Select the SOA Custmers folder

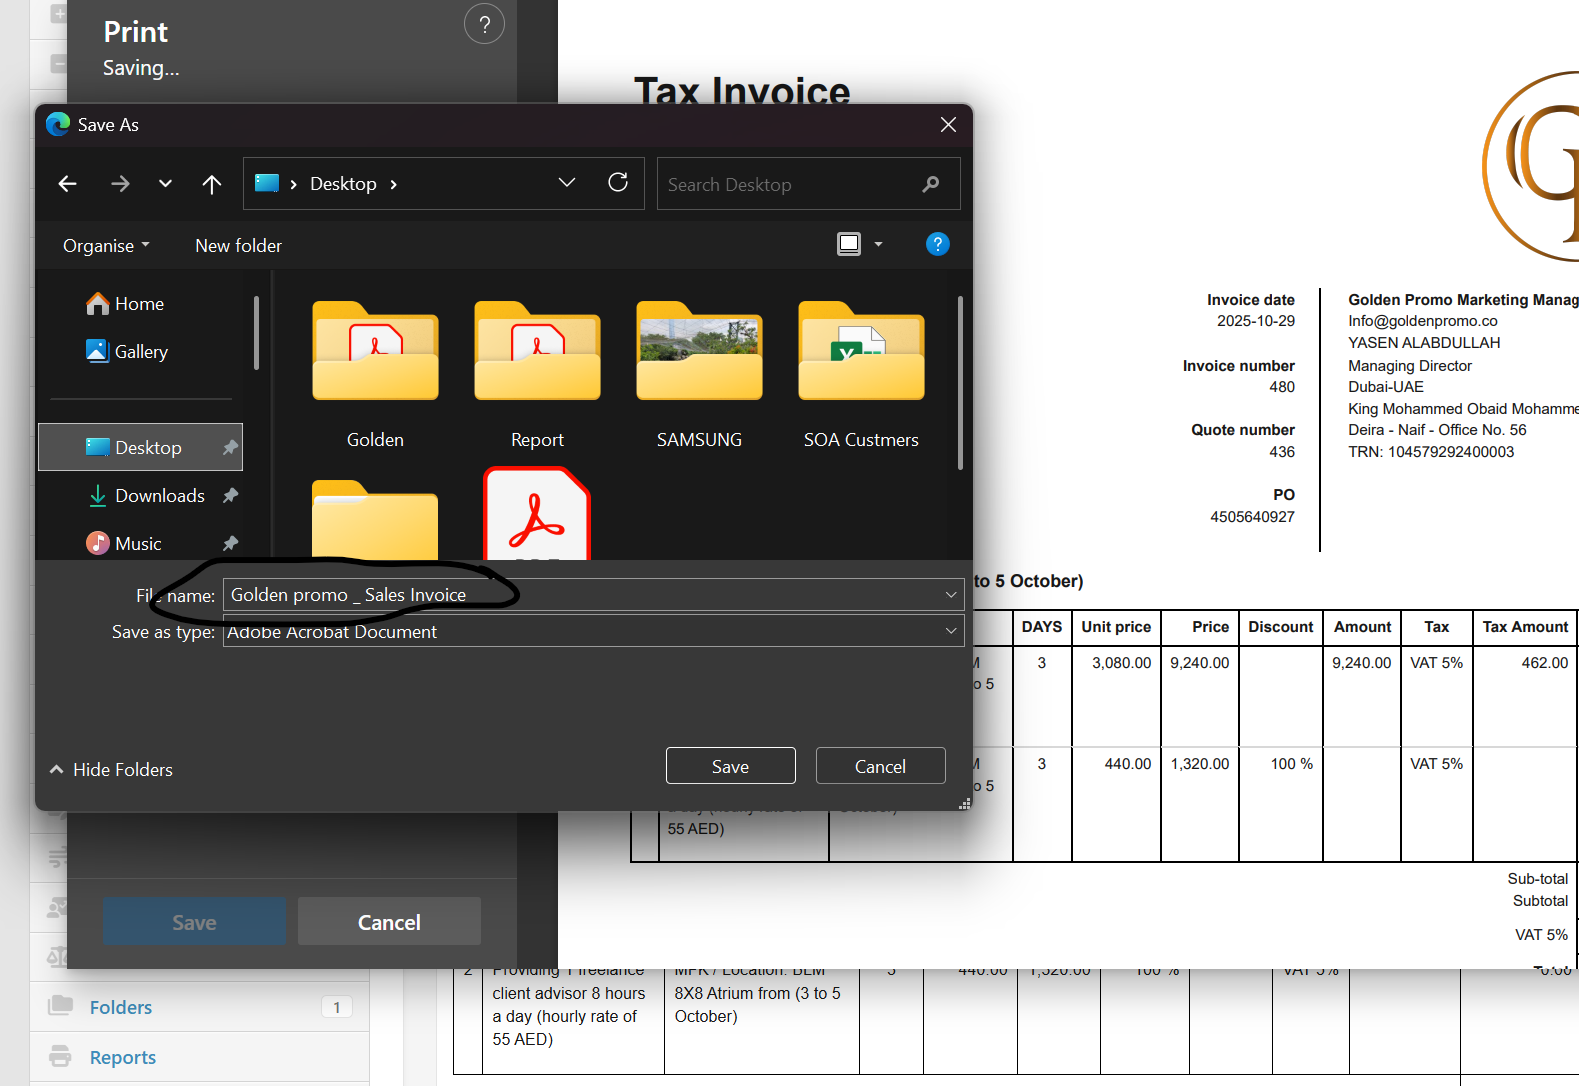[x=861, y=376]
